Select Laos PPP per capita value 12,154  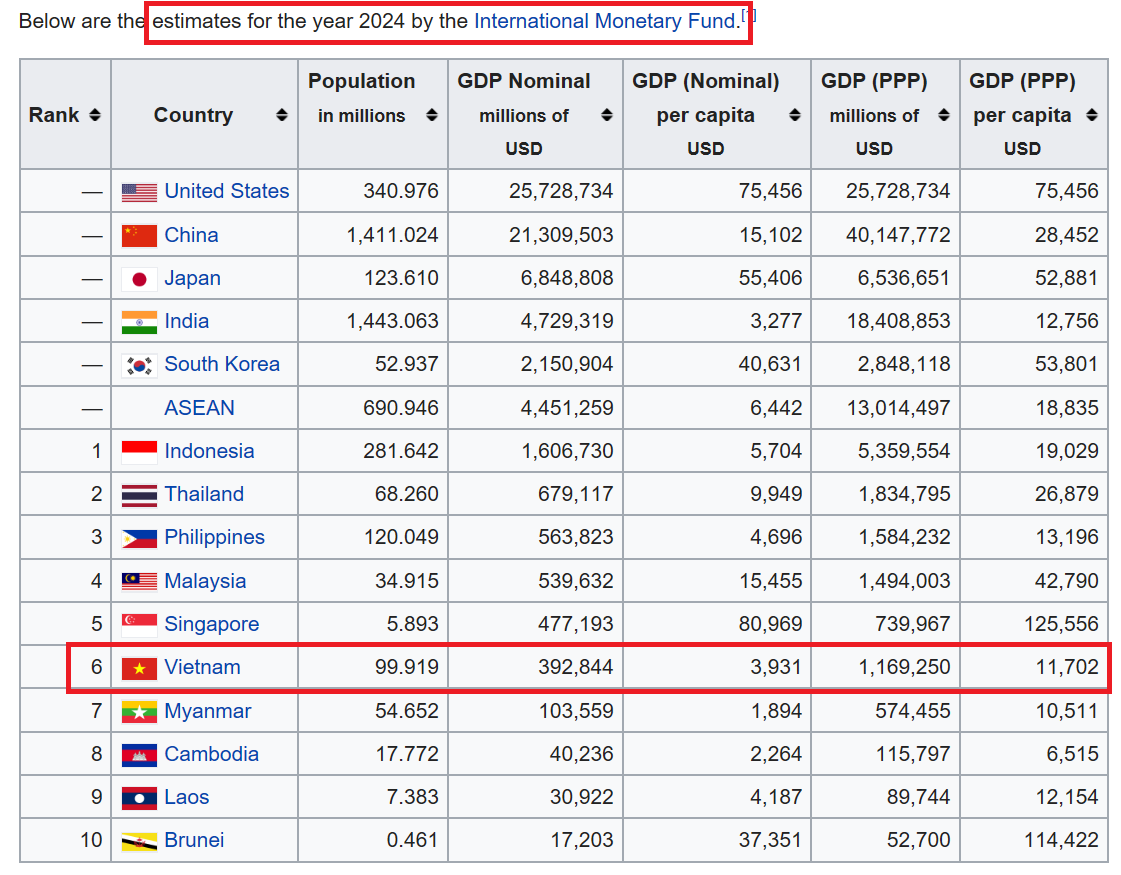pyautogui.click(x=1066, y=797)
